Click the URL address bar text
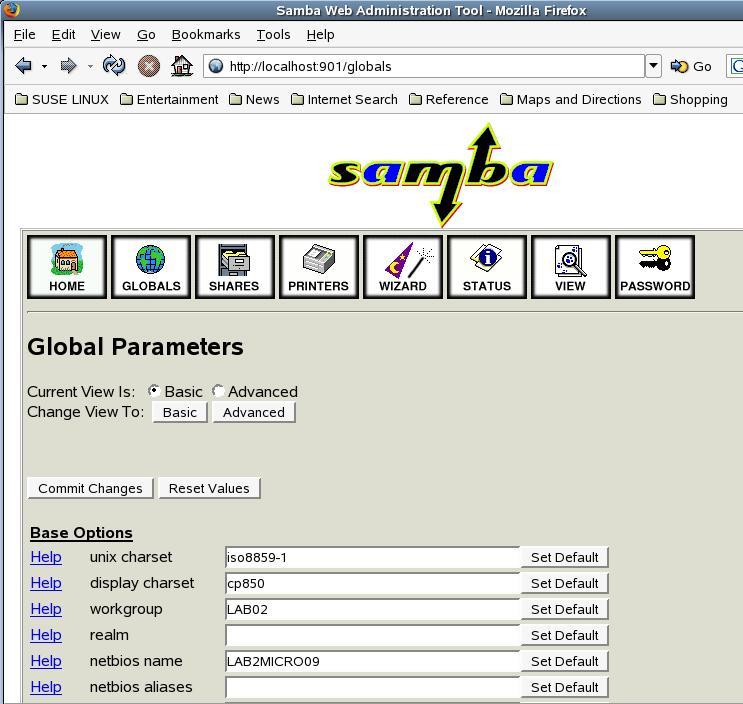743x704 pixels. click(x=310, y=66)
